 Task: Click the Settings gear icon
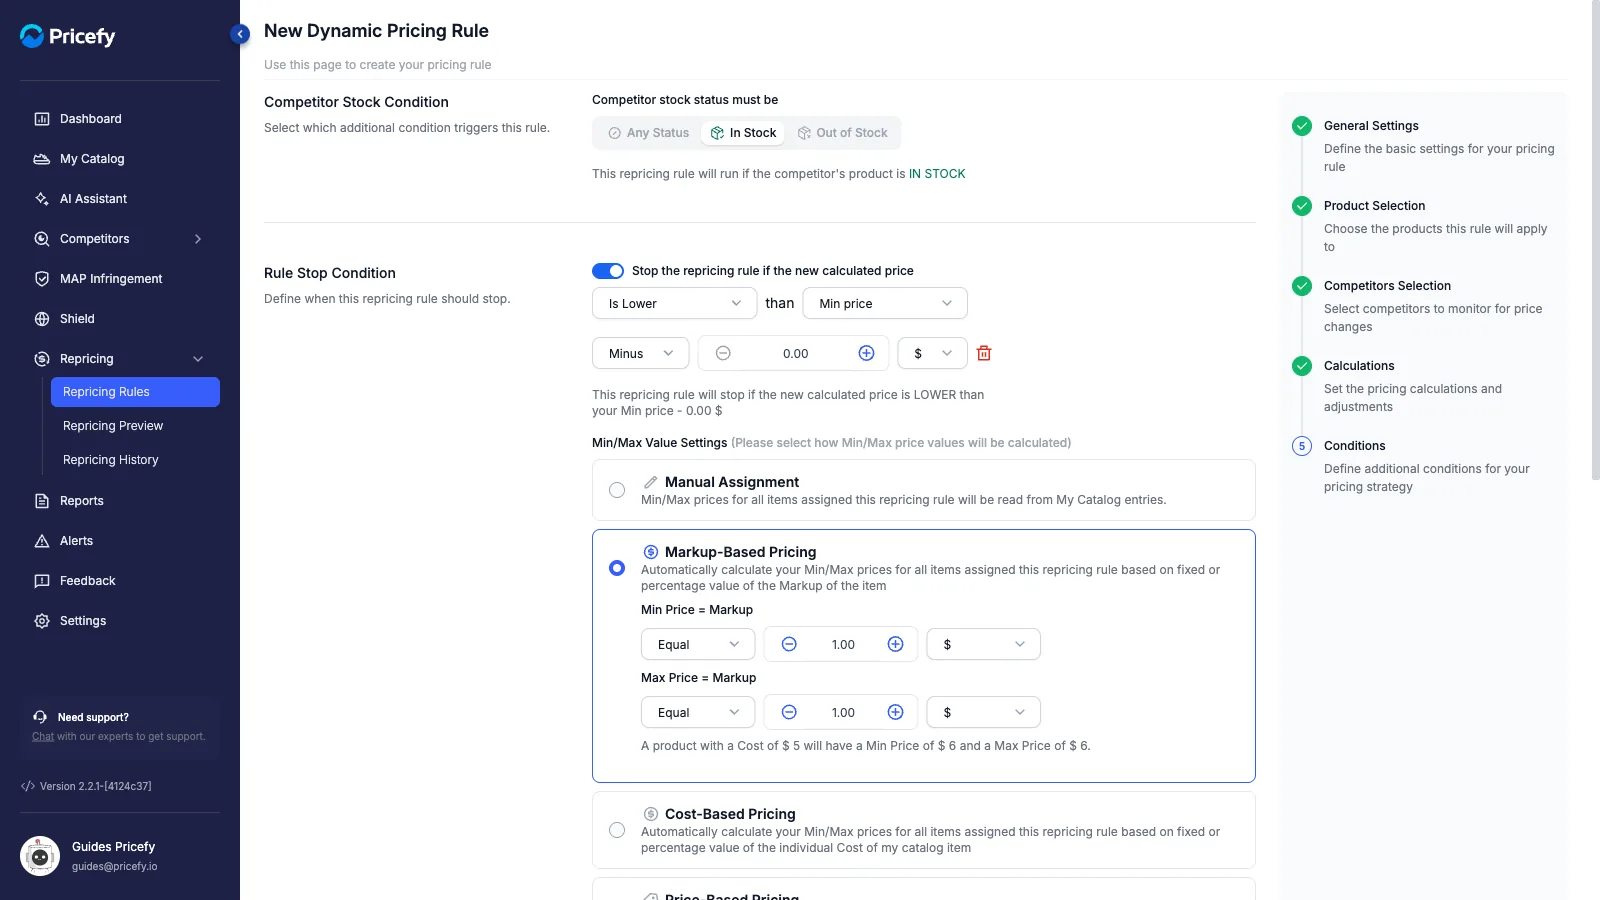click(x=42, y=621)
